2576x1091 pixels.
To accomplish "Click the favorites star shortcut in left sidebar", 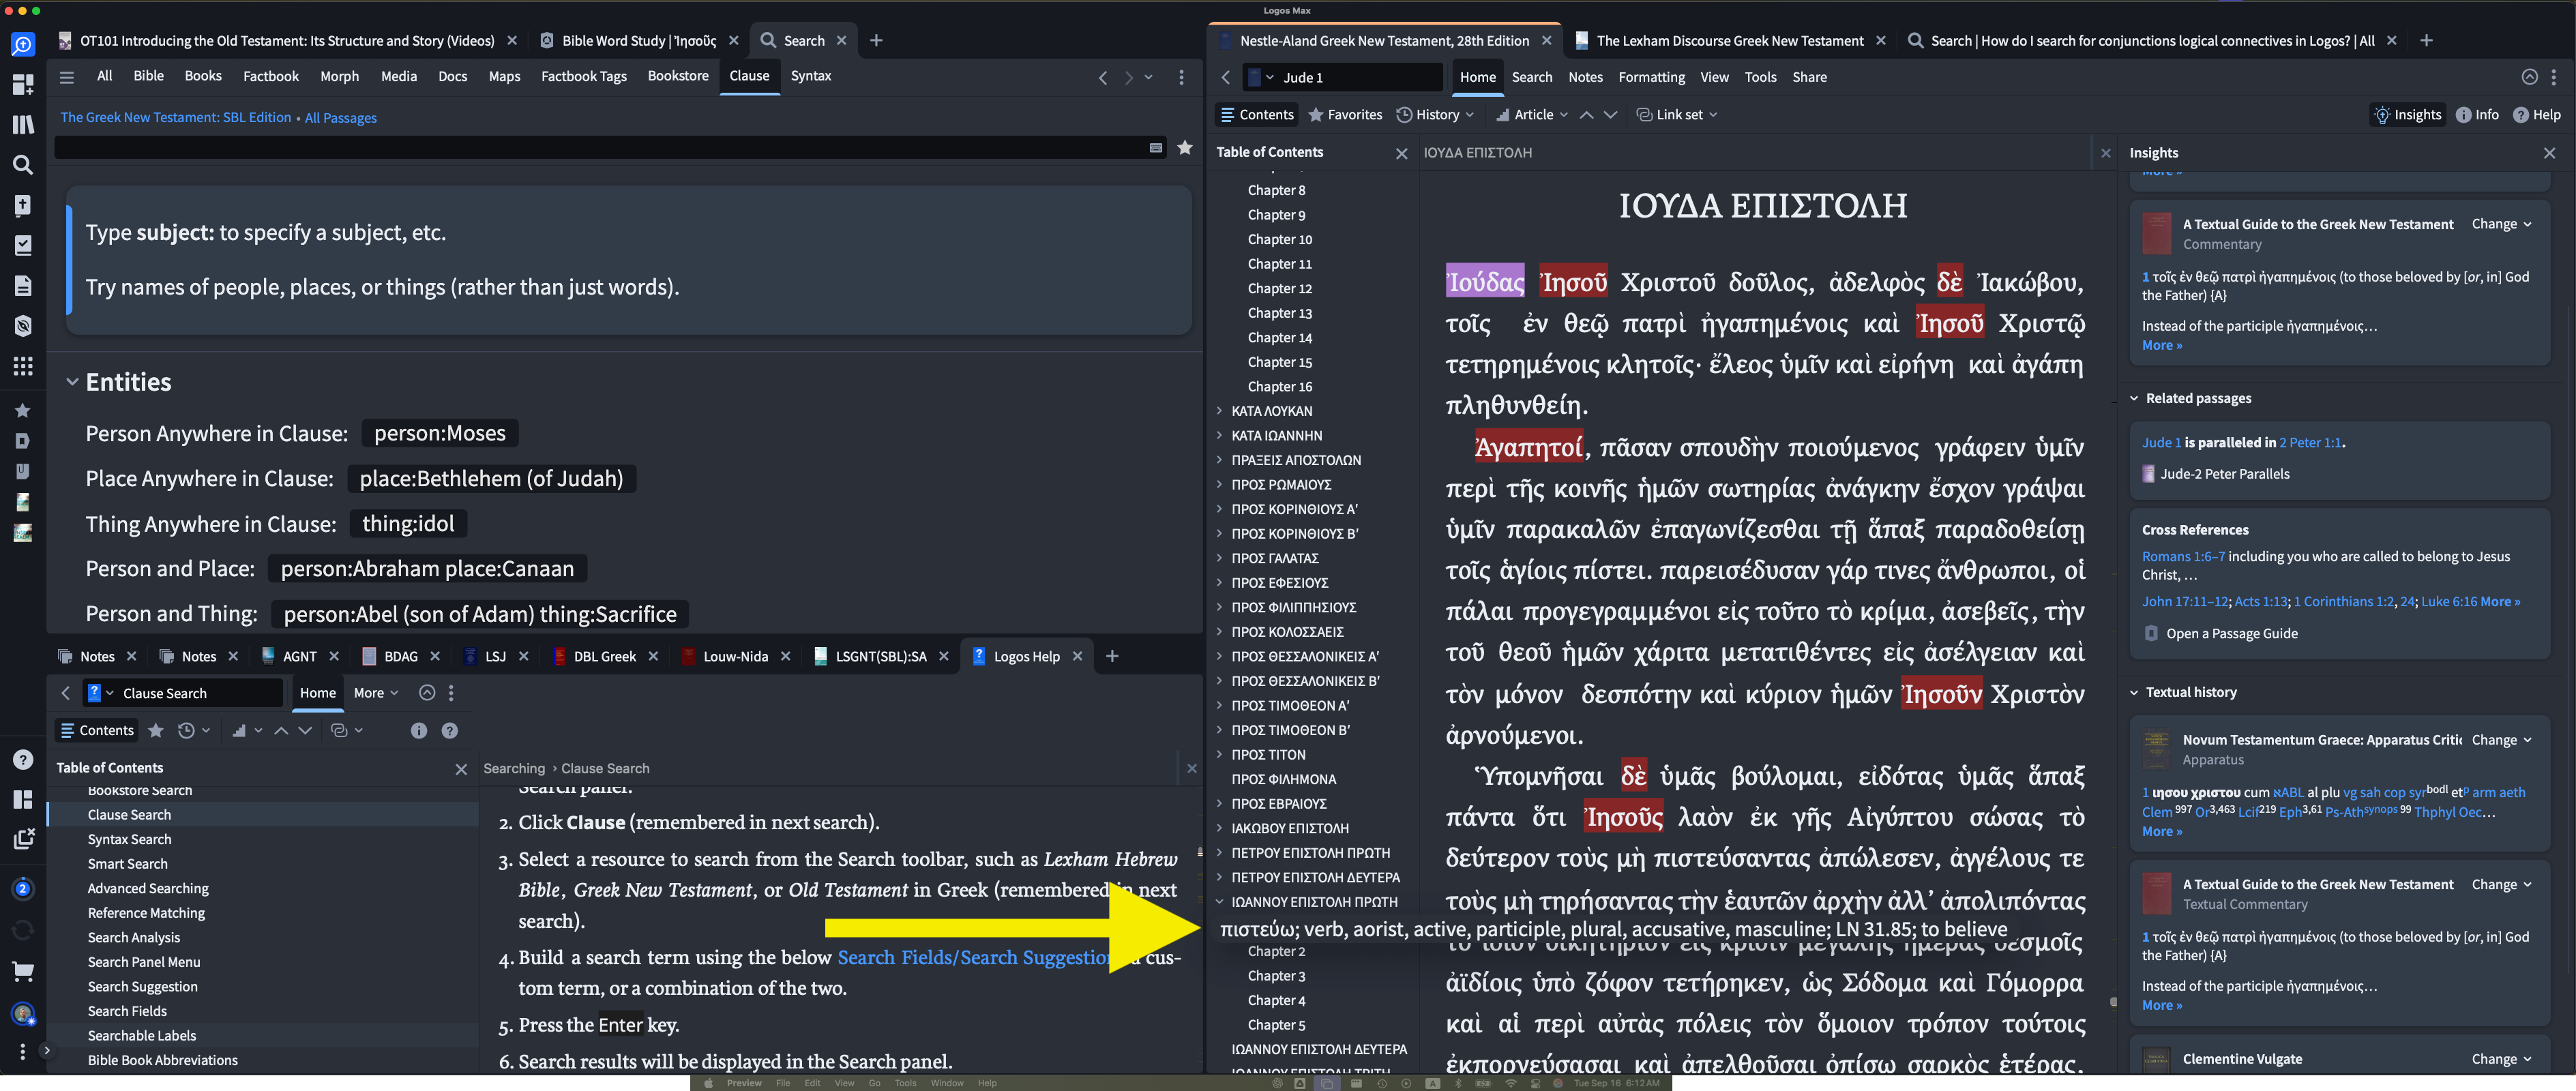I will click(x=22, y=410).
